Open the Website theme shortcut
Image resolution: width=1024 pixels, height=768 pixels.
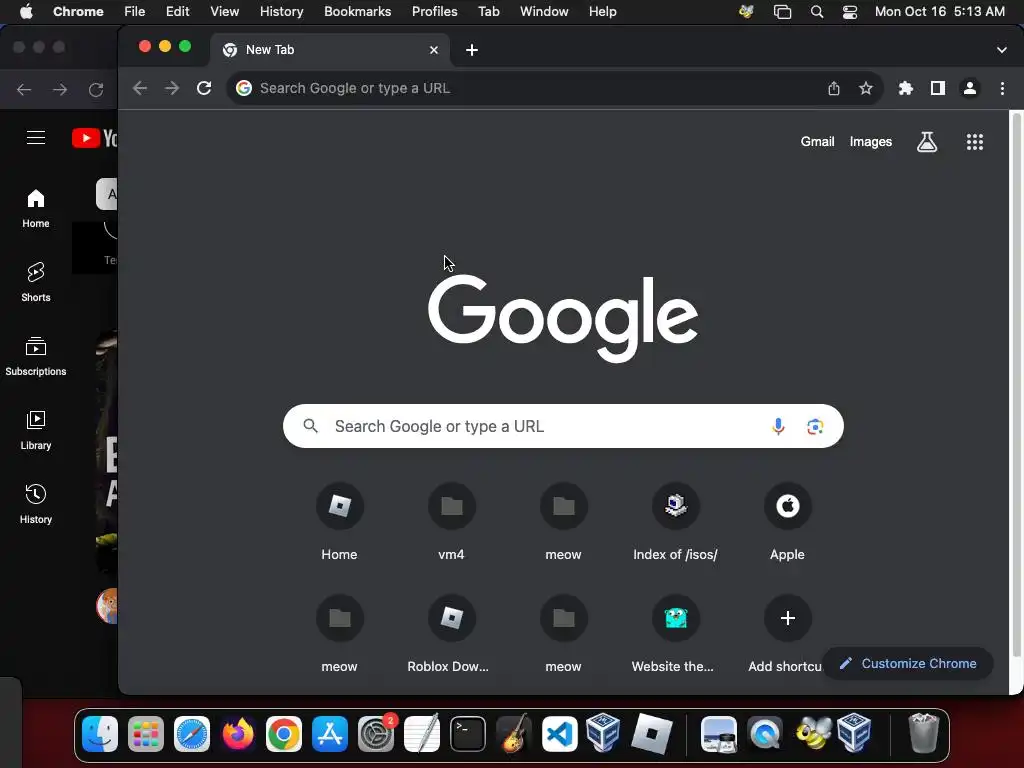675,633
